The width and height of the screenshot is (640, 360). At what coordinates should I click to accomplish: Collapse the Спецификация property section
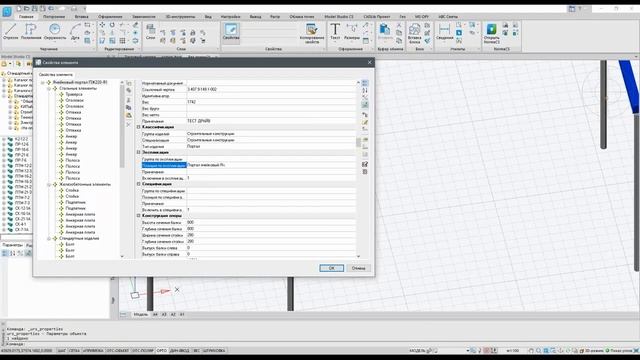tap(138, 184)
